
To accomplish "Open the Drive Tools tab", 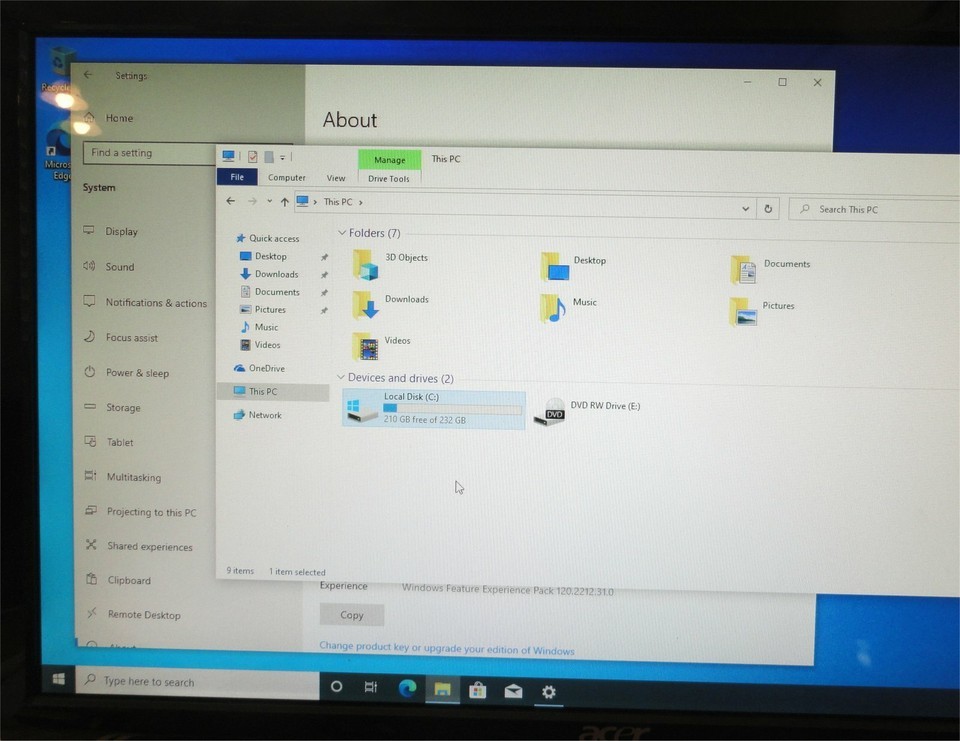I will 389,179.
